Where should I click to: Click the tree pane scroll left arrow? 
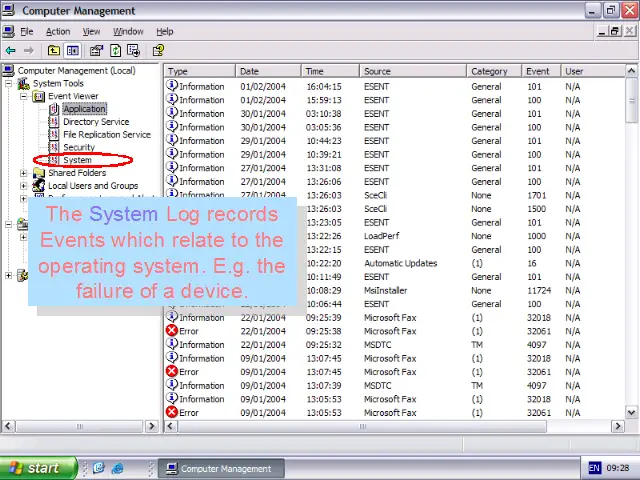pos(8,426)
